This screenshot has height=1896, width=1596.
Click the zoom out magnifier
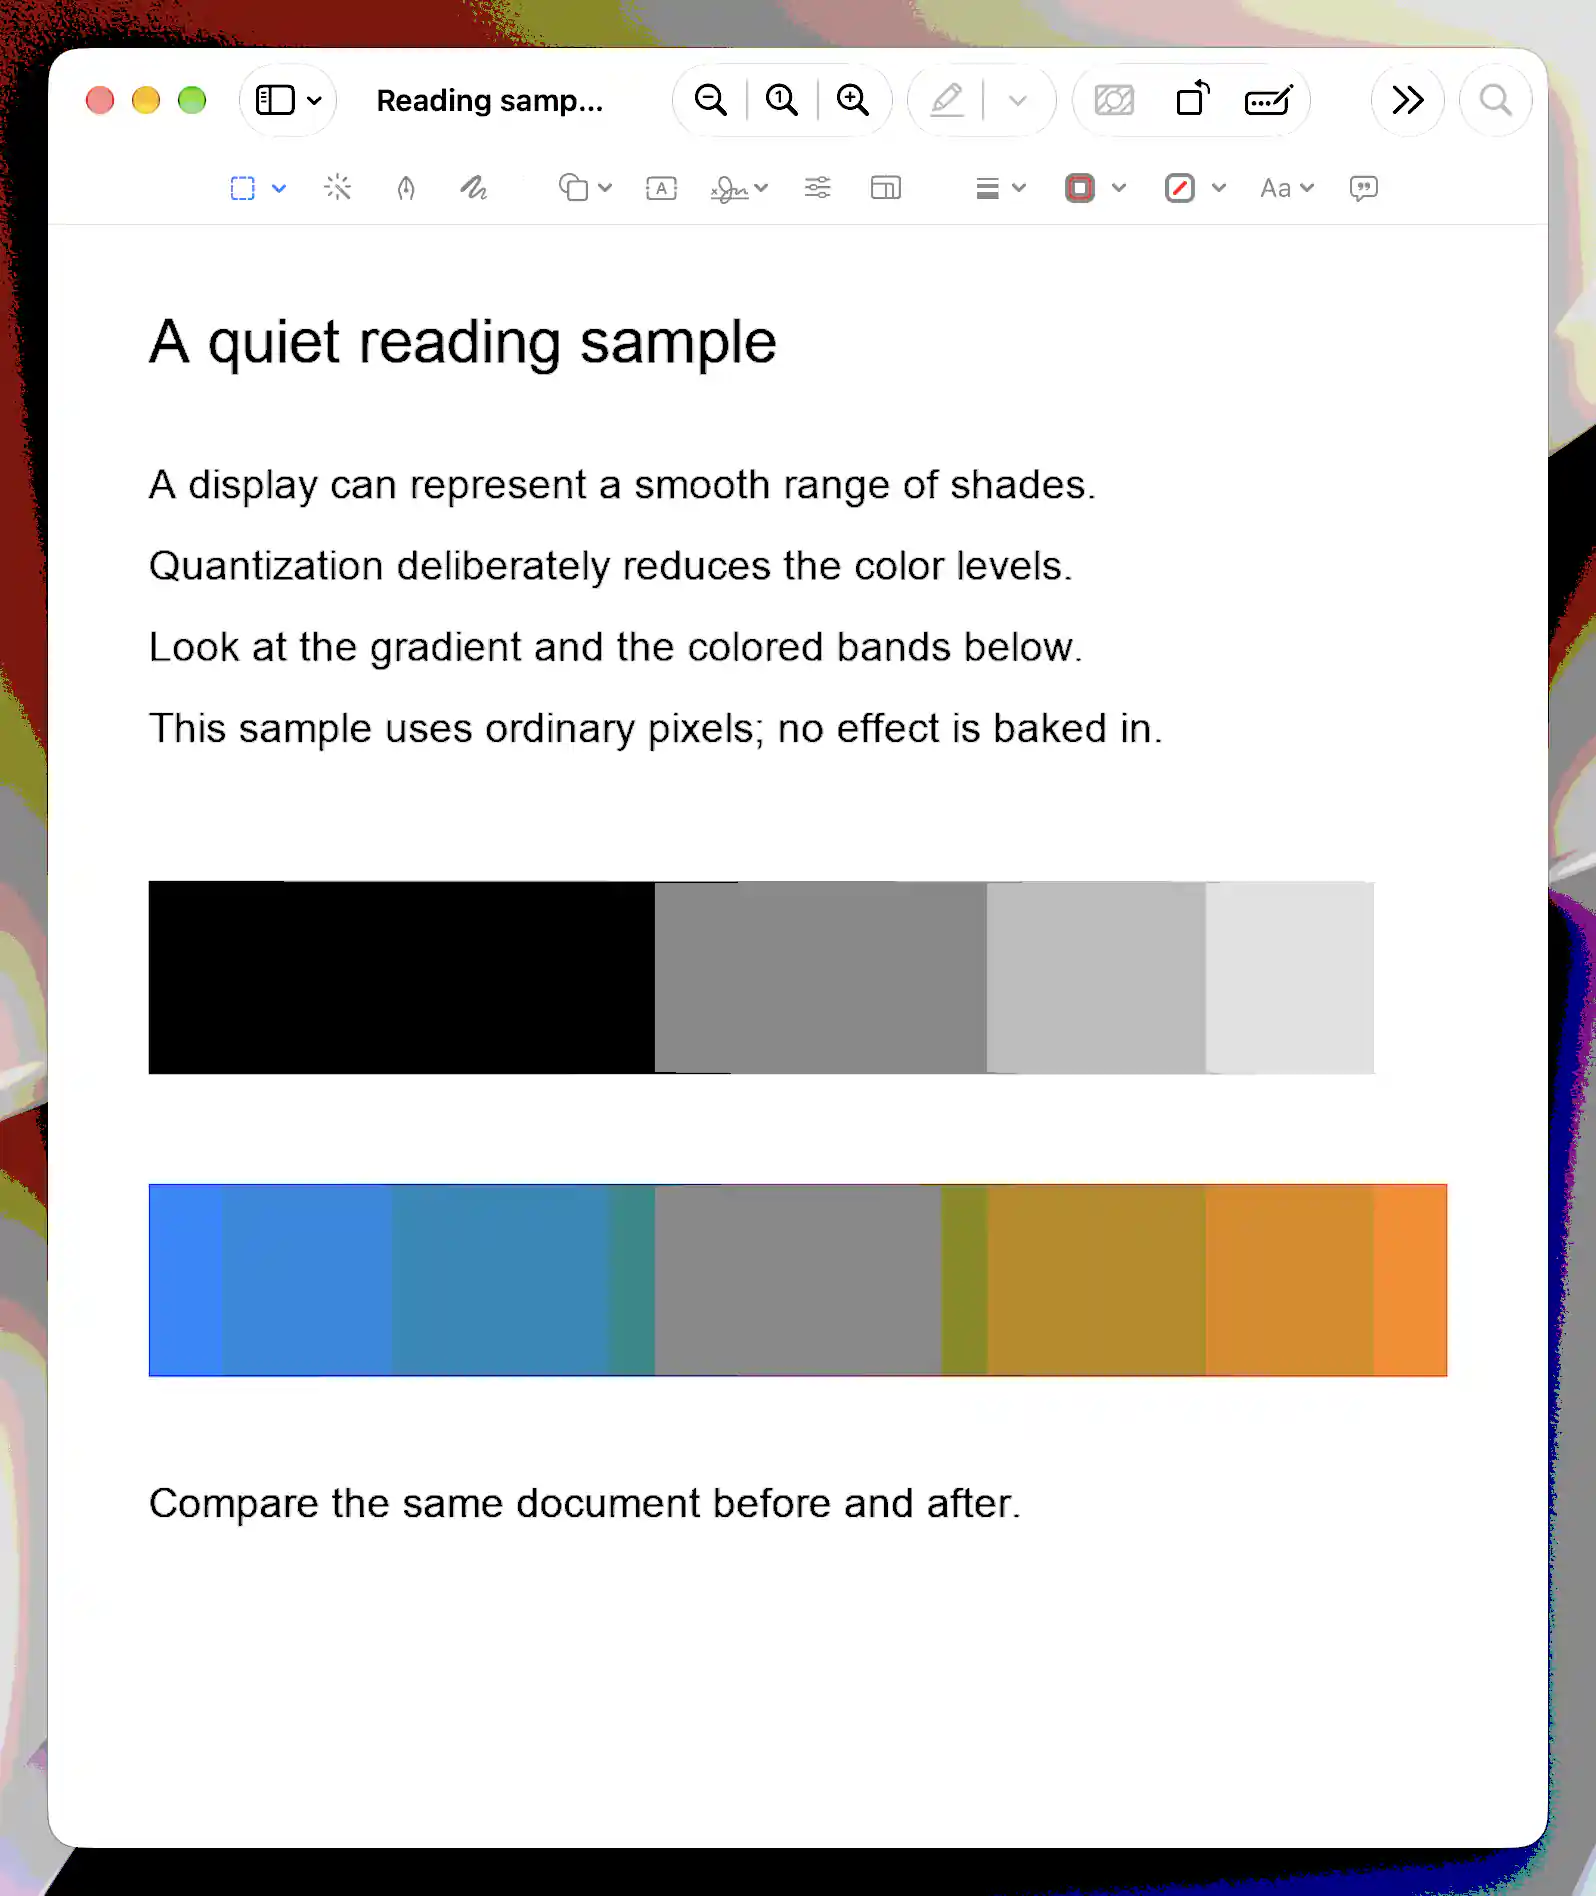[x=711, y=100]
